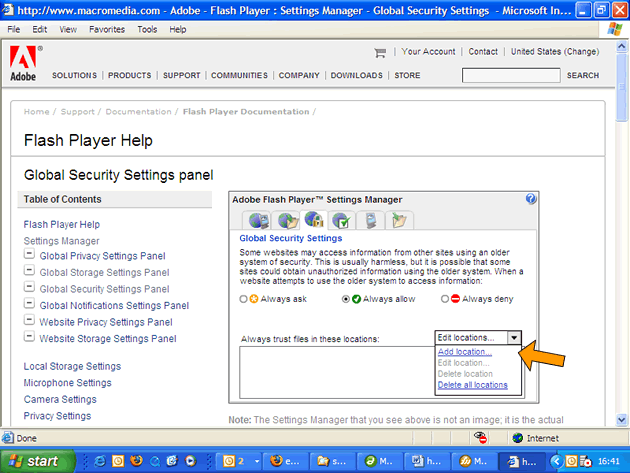Image resolution: width=630 pixels, height=473 pixels.
Task: Open the Global Storage Settings tab icon
Action: 288,220
